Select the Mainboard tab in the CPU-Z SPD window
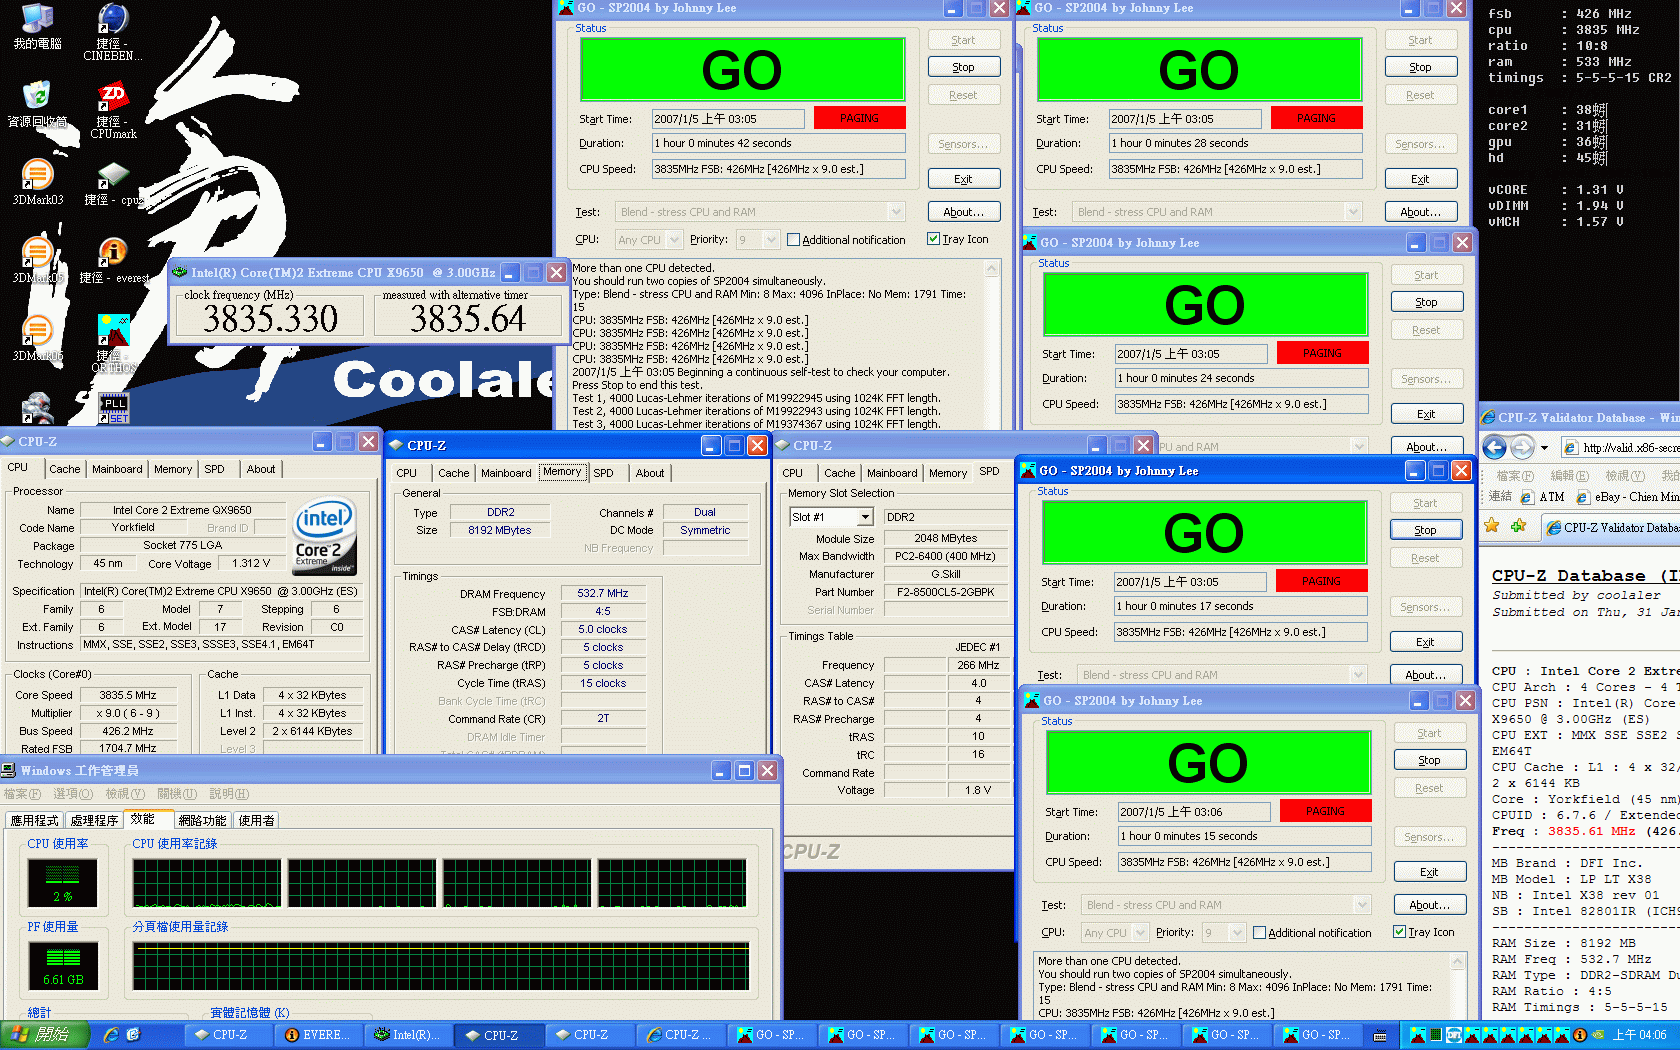Screen dimensions: 1680x1050 892,473
